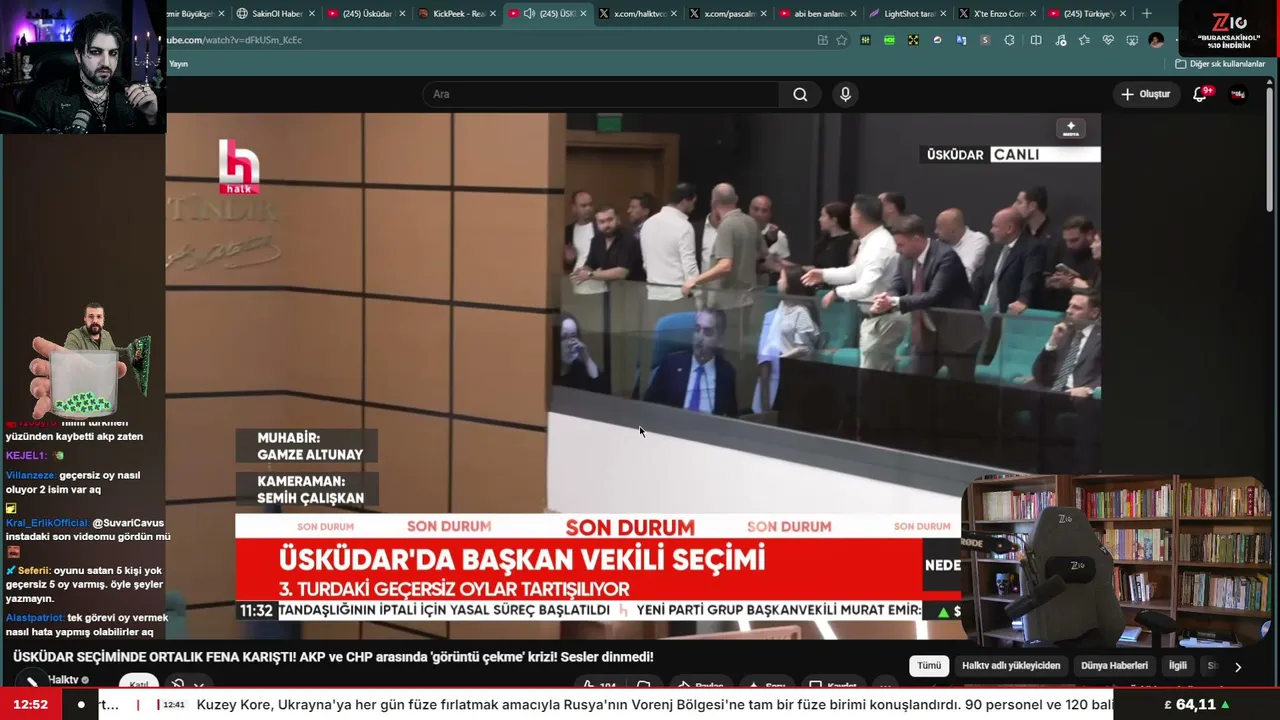Open the split screen toolbar icon
The height and width of the screenshot is (720, 1280).
pos(1036,40)
